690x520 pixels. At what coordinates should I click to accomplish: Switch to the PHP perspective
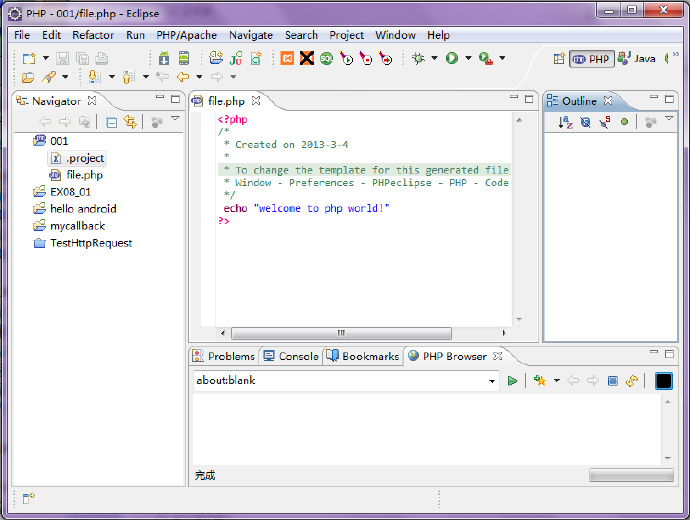click(x=591, y=59)
